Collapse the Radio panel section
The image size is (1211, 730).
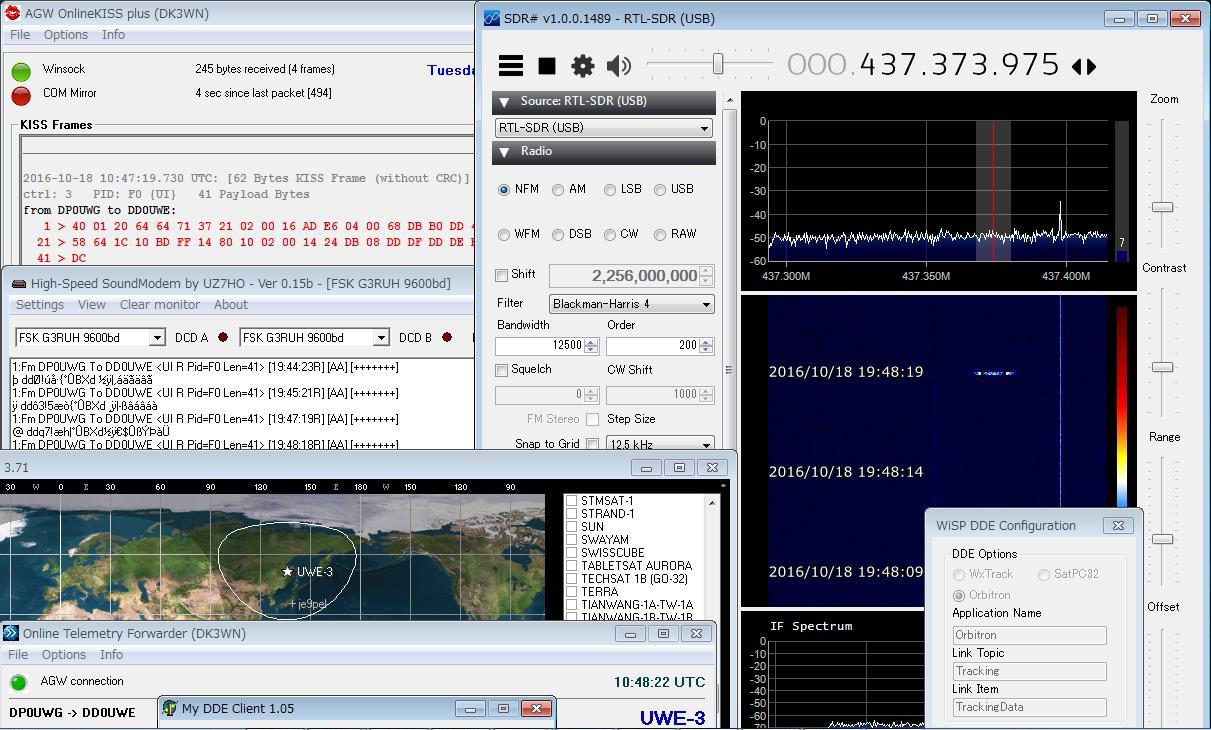[505, 152]
